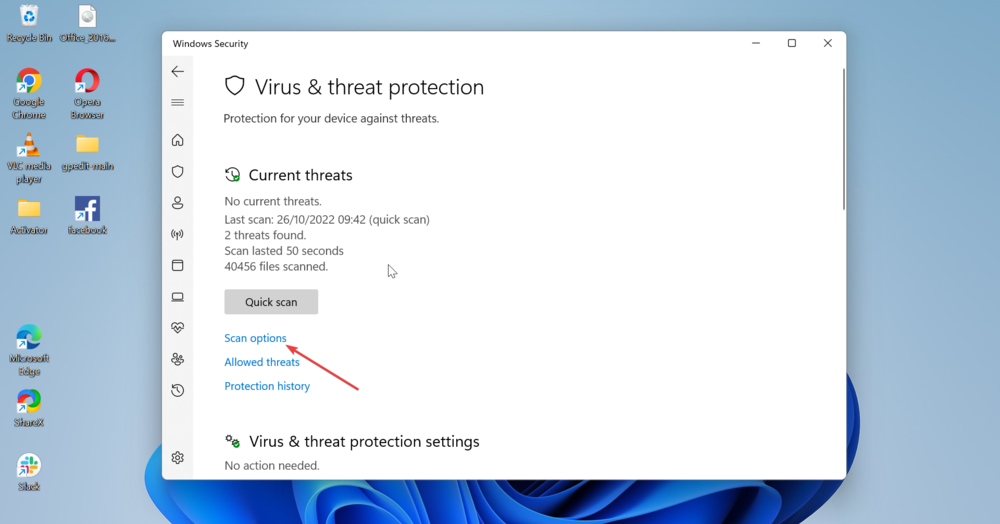
Task: Start a Quick scan
Action: [271, 302]
